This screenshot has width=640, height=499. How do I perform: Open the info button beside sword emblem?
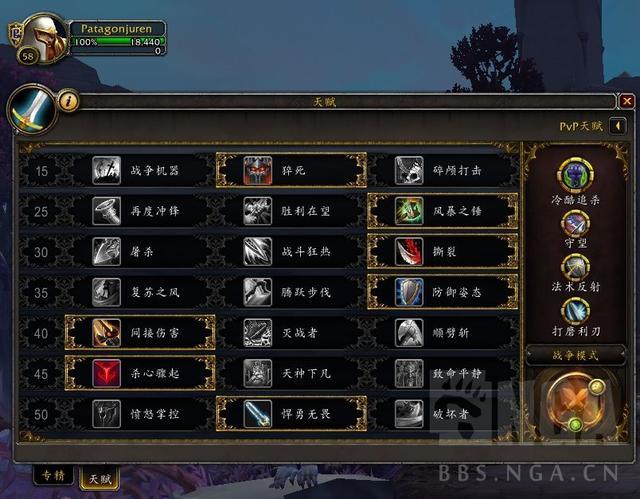[x=69, y=100]
